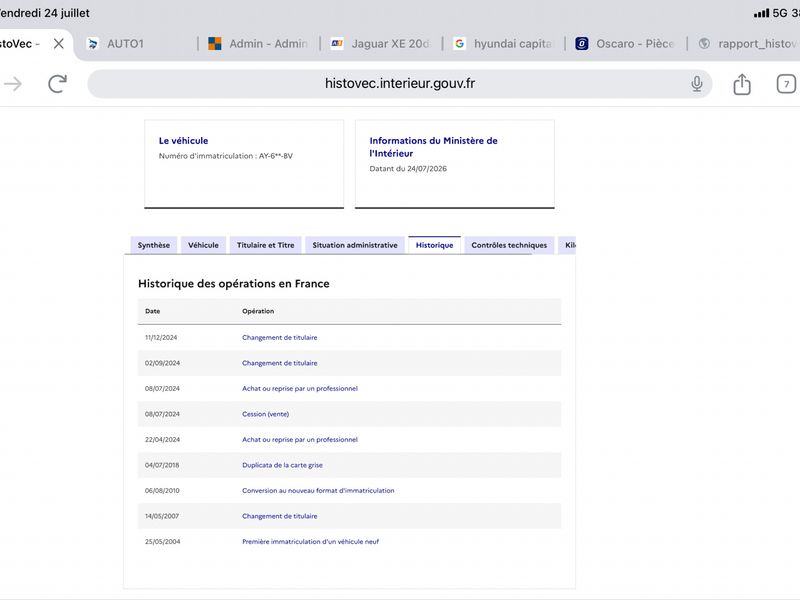This screenshot has width=800, height=600.
Task: Open the Situation administrative tab
Action: pyautogui.click(x=355, y=245)
